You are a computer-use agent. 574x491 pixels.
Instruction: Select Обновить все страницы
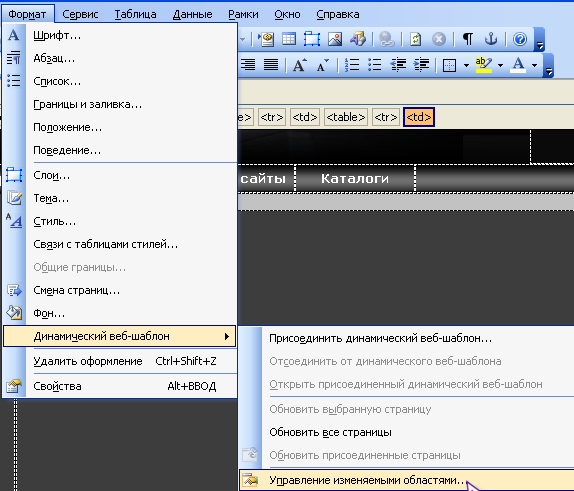407,432
